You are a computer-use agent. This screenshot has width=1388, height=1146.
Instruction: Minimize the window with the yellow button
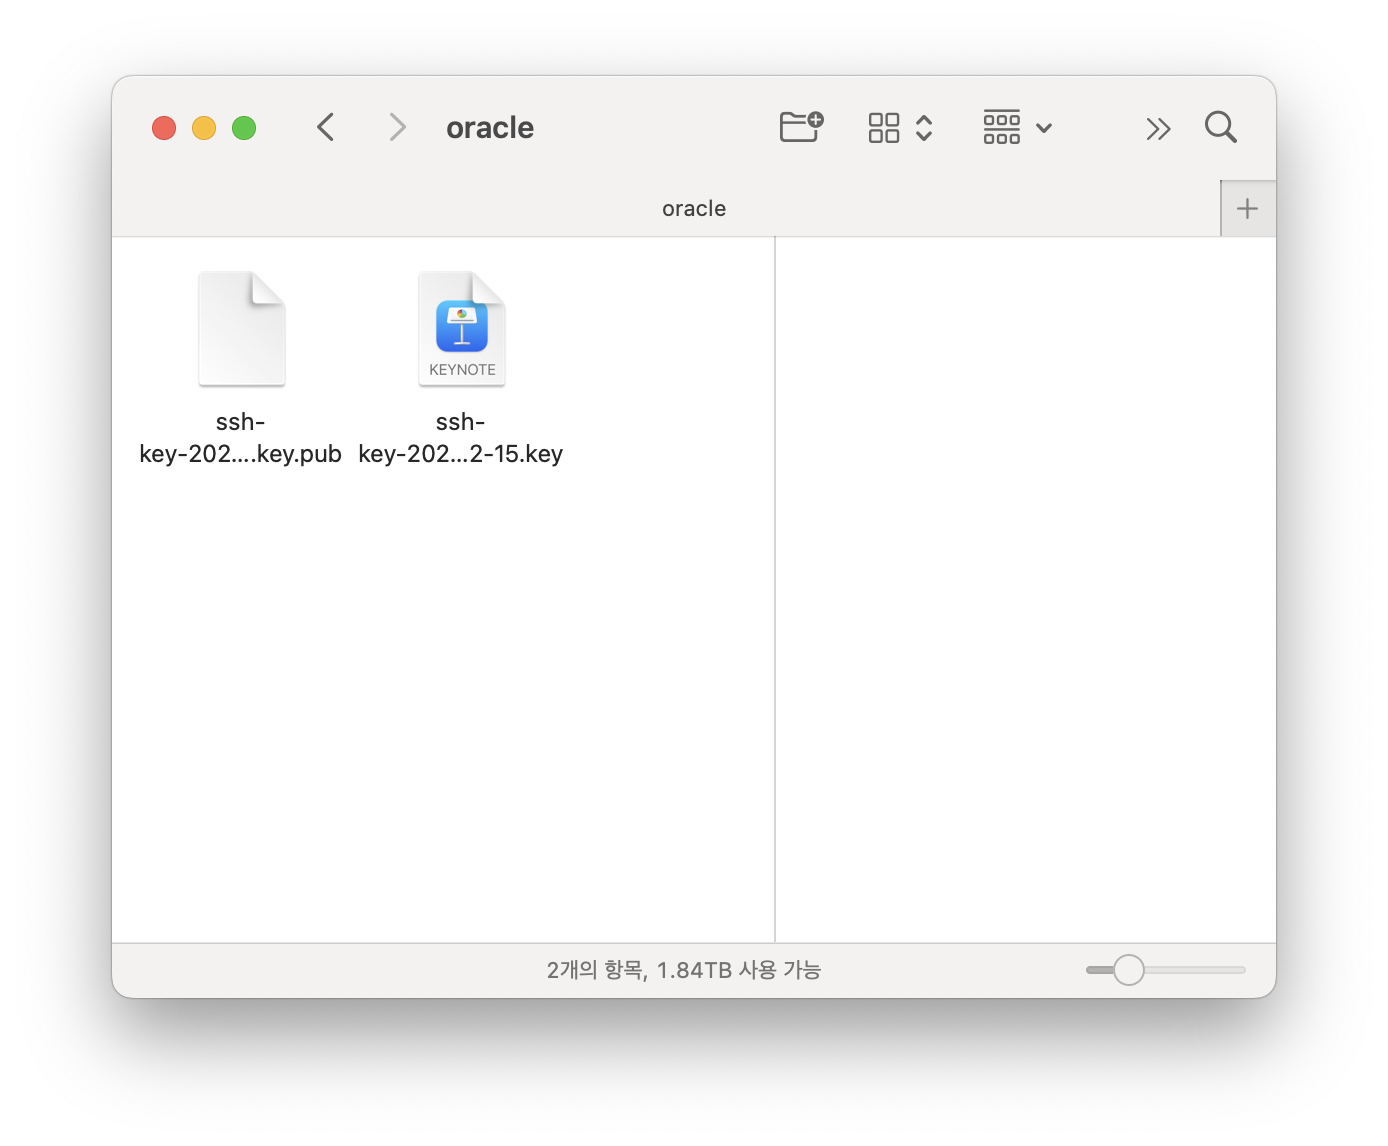(204, 128)
